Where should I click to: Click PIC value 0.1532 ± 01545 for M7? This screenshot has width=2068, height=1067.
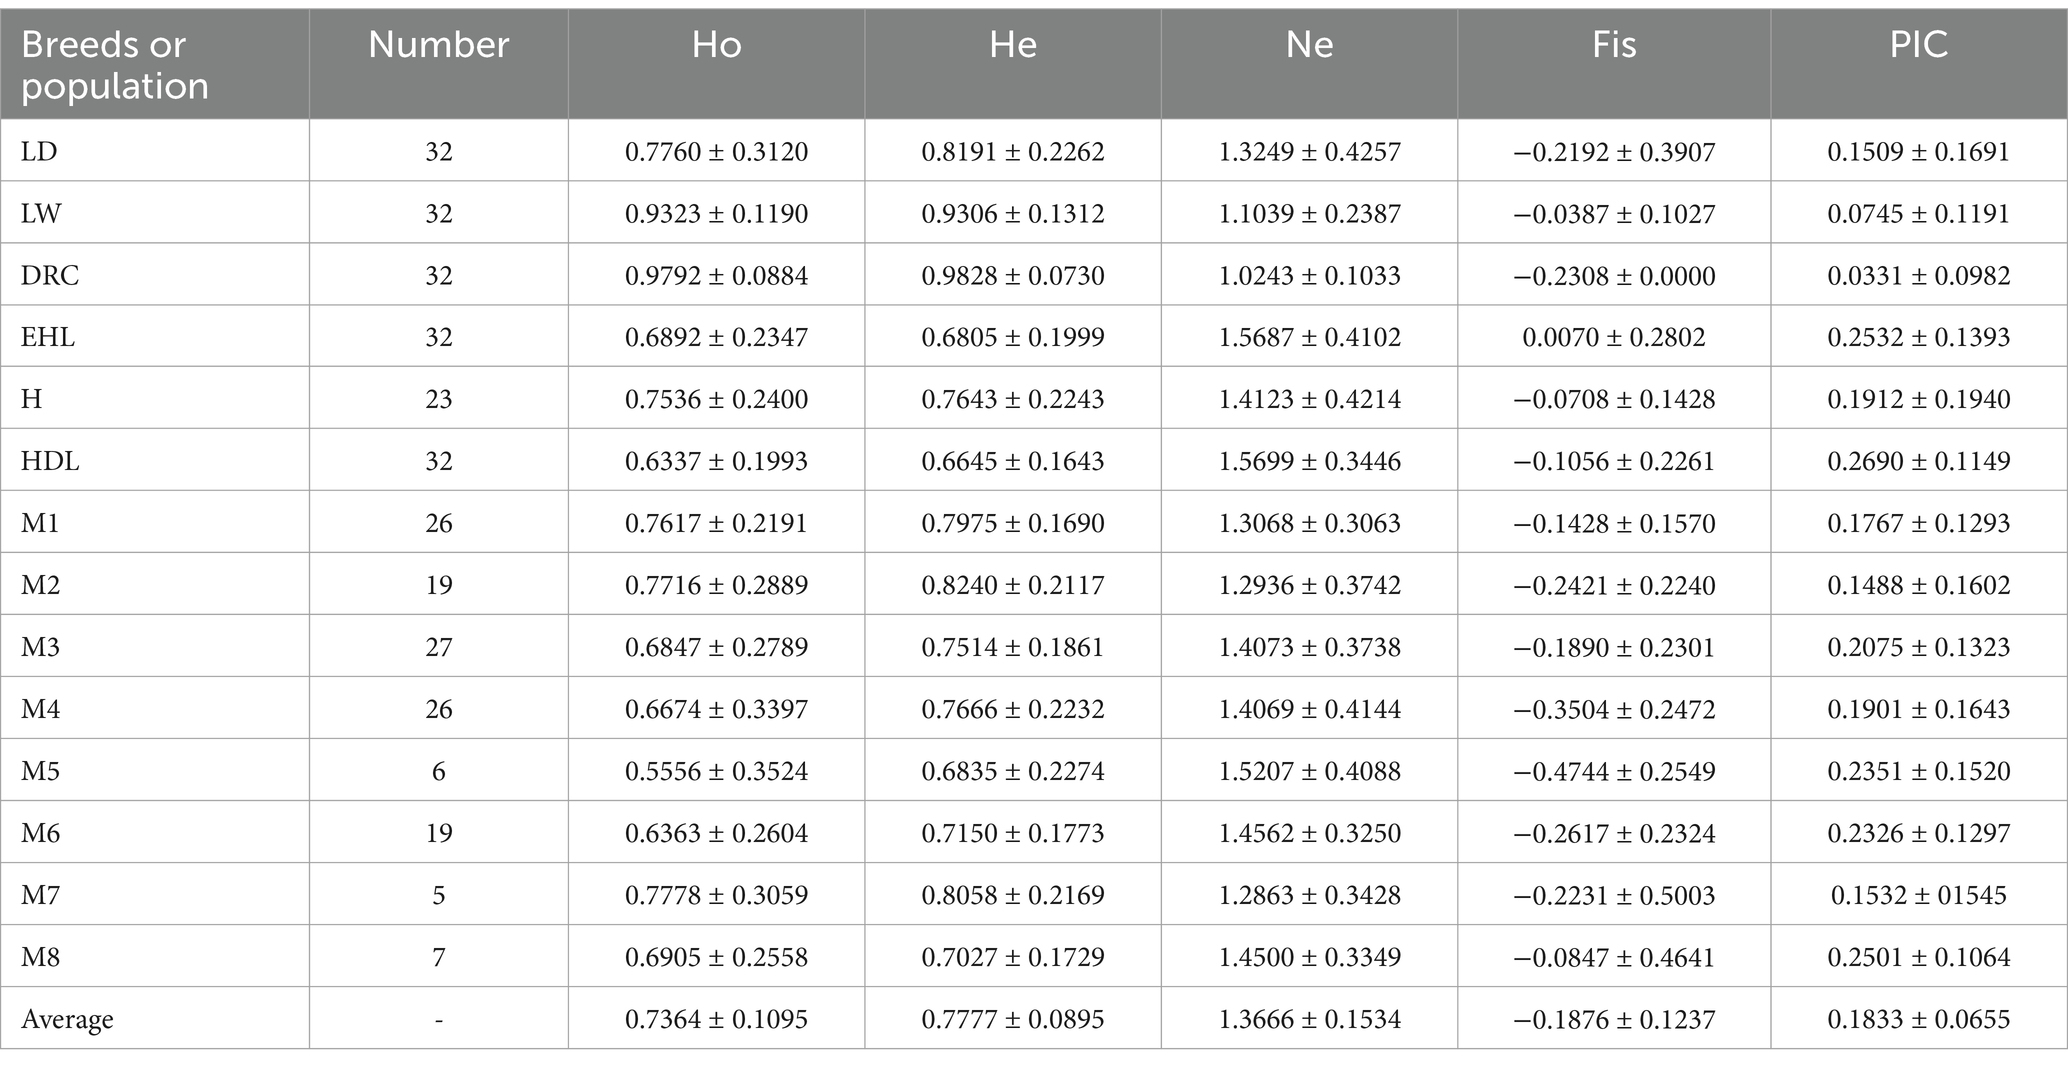tap(1919, 895)
